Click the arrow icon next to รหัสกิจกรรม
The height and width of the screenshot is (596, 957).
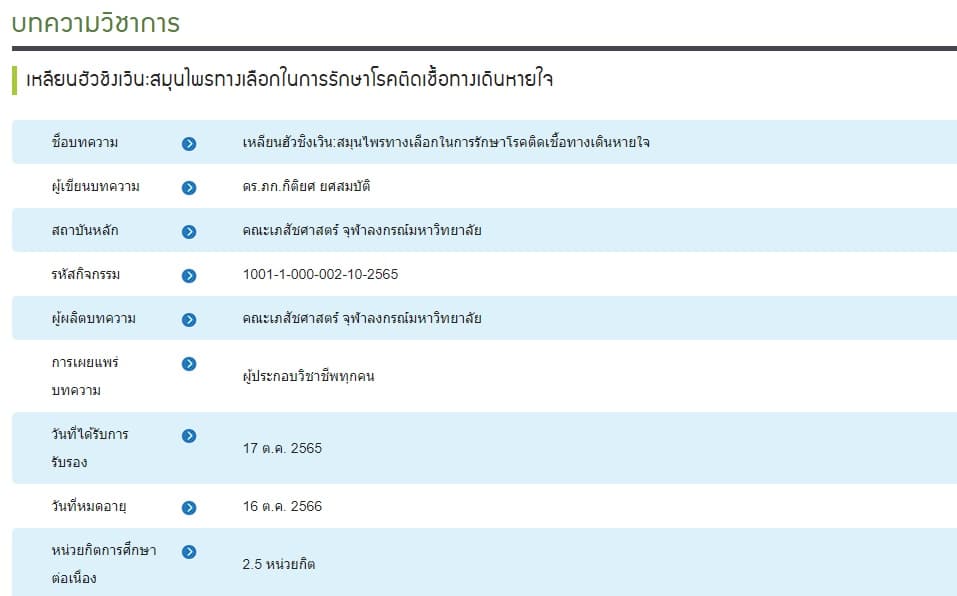(x=188, y=275)
